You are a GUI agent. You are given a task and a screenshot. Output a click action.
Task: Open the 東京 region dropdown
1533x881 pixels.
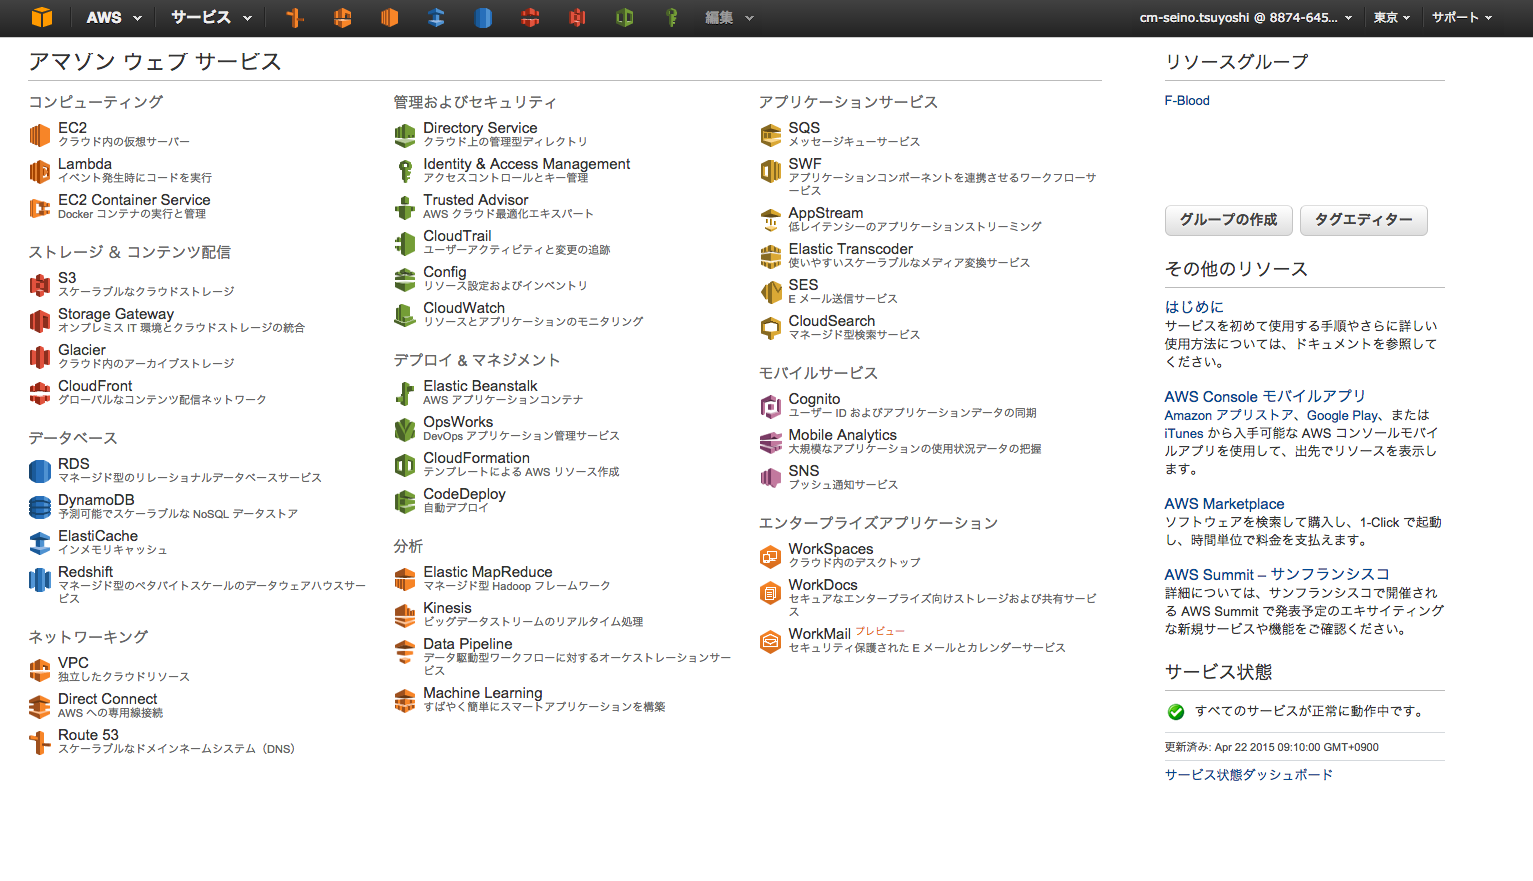[x=1391, y=17]
